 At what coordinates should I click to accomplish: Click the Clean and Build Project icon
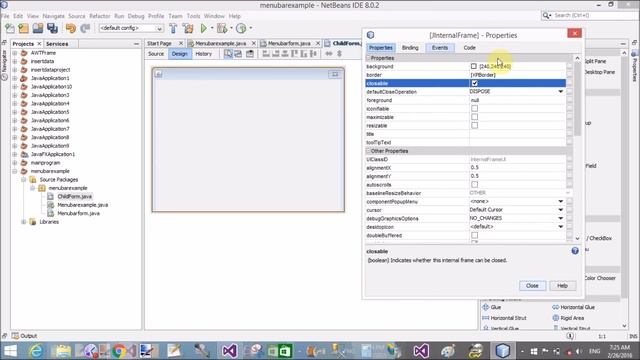click(x=188, y=28)
